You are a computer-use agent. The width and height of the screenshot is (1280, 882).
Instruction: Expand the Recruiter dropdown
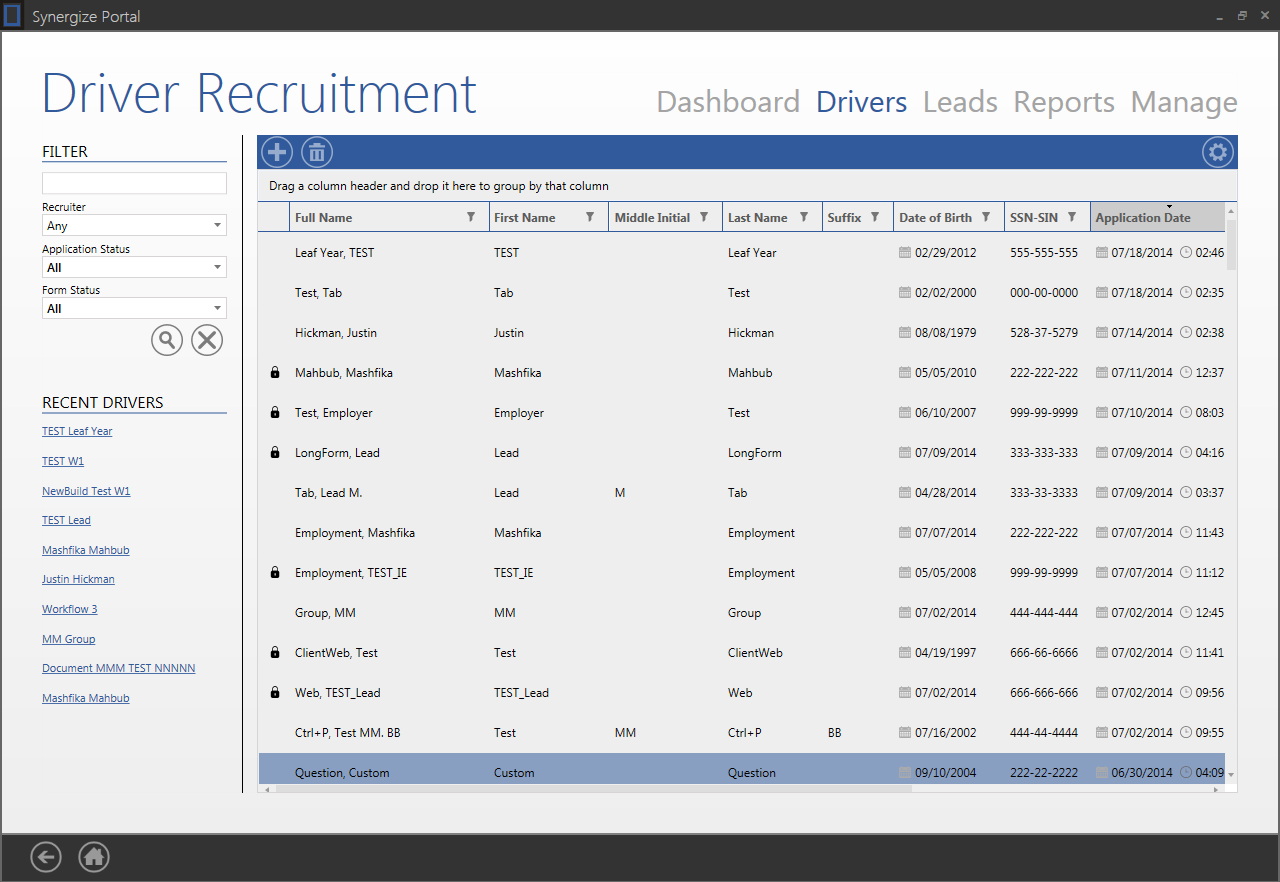coord(217,226)
